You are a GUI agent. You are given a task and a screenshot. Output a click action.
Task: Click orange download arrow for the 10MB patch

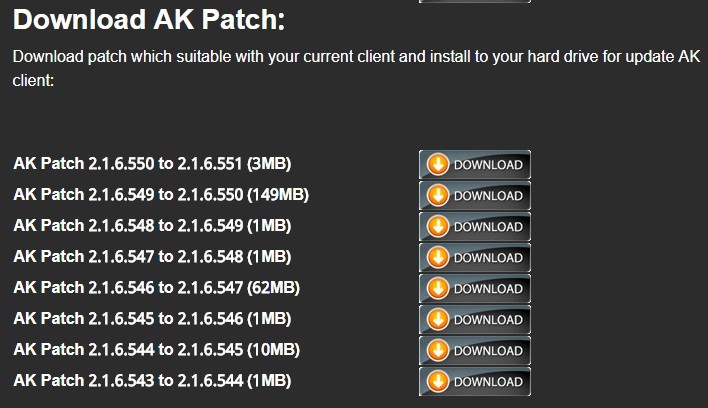coord(438,351)
